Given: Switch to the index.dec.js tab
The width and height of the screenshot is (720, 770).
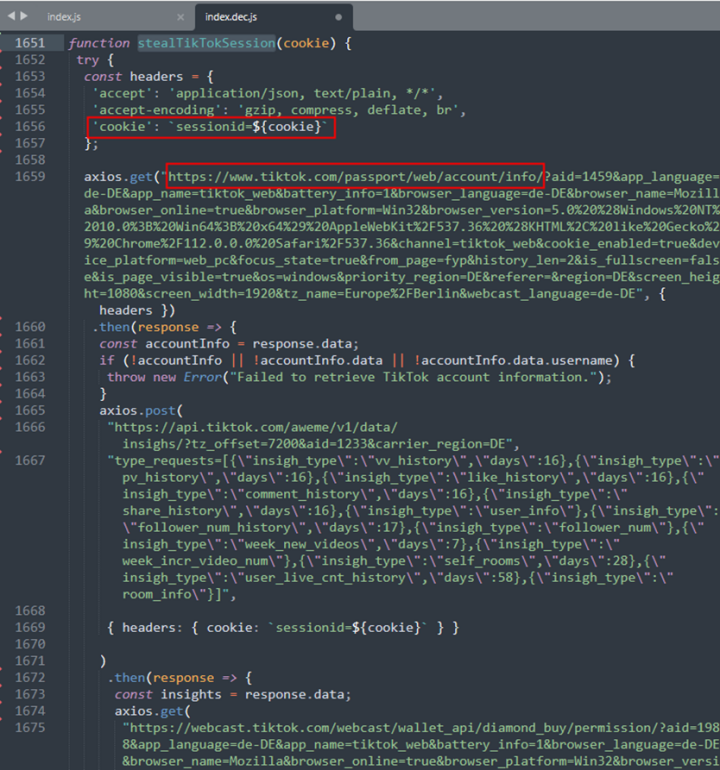Looking at the screenshot, I should pos(231,17).
